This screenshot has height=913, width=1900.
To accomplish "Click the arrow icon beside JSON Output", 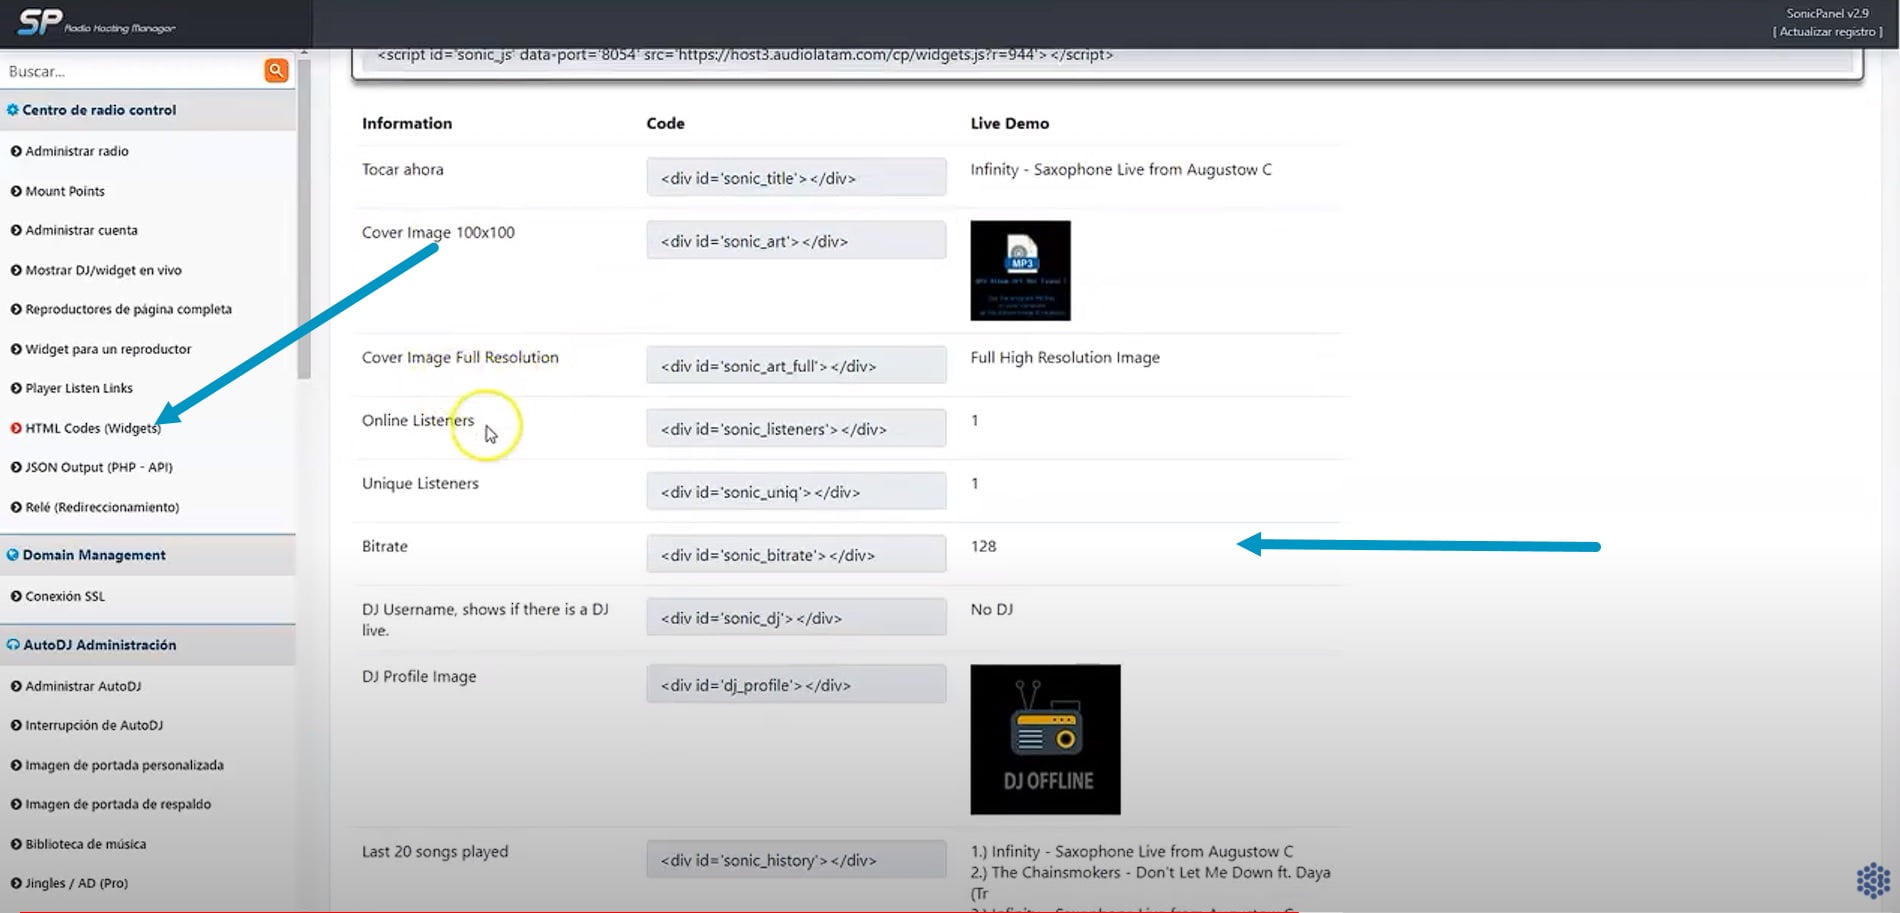I will pos(16,467).
